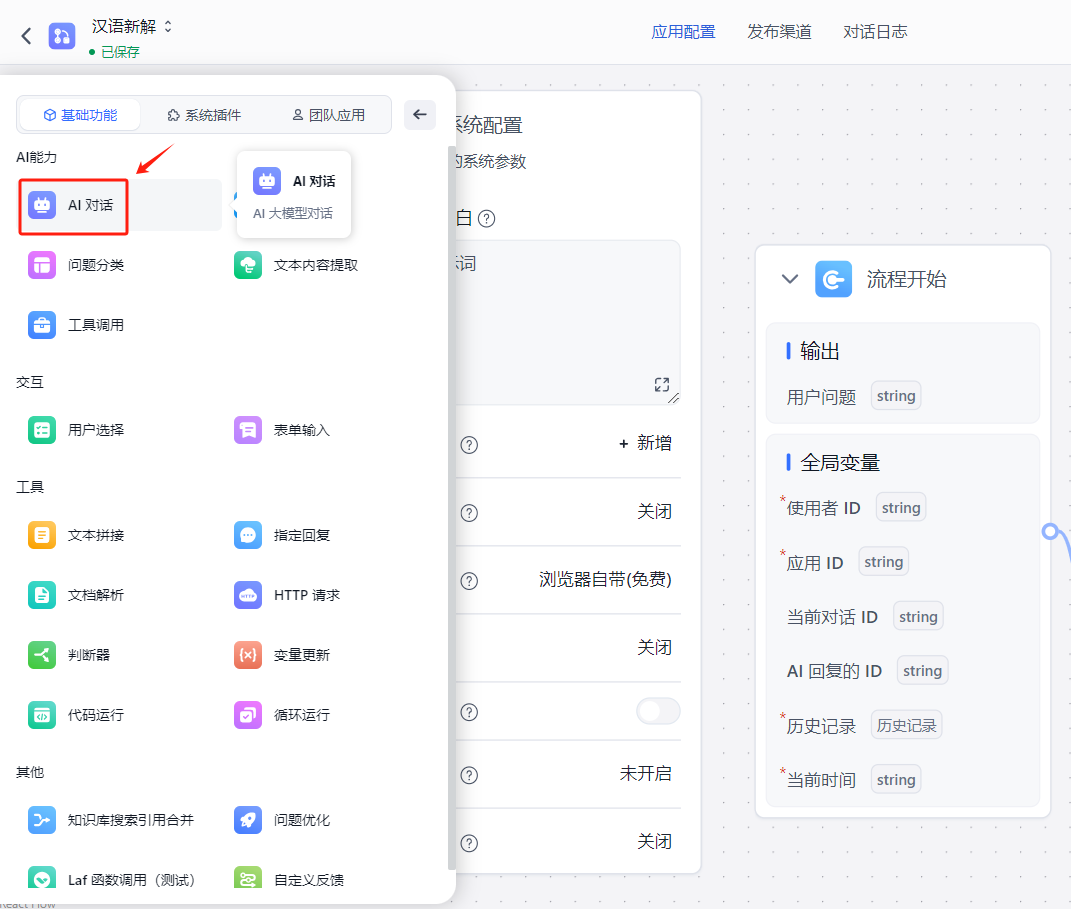Screen dimensions: 1071x909
Task: Add 问题分类 node icon
Action: pyautogui.click(x=42, y=265)
